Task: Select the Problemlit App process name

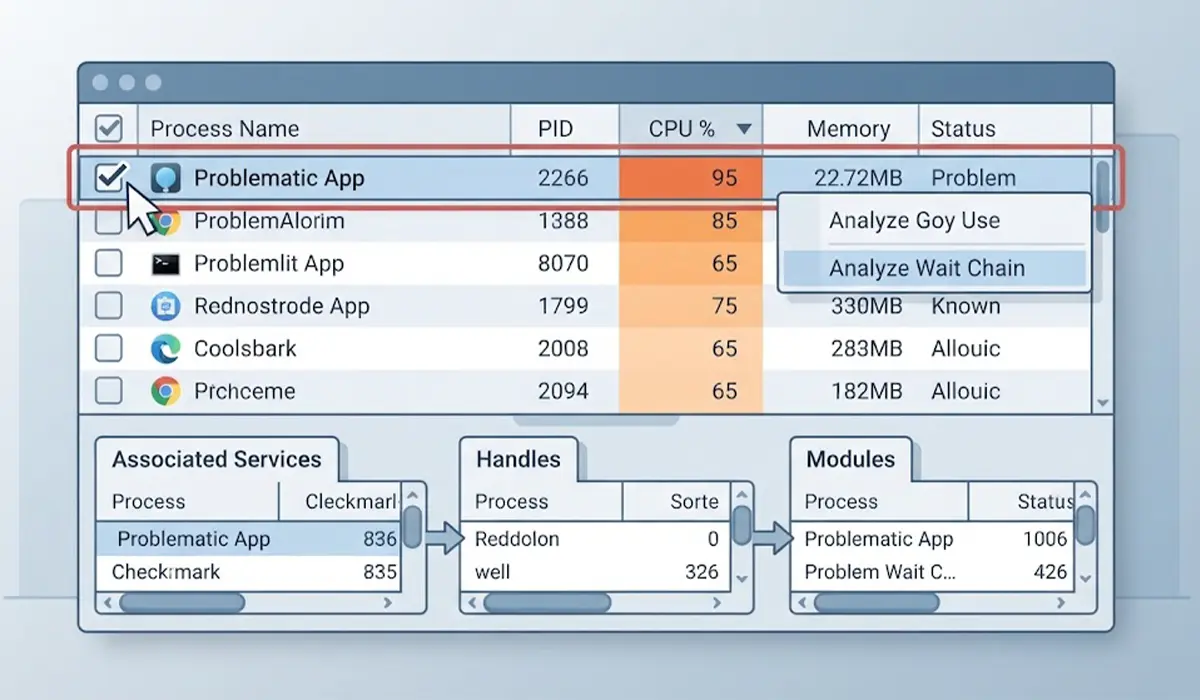Action: click(x=269, y=264)
